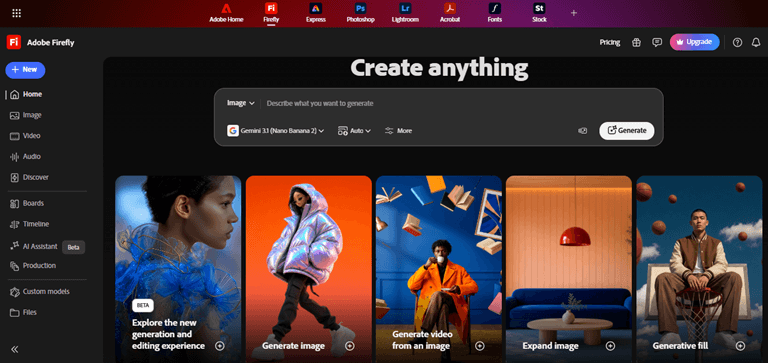Open Video in the sidebar
768x363 pixels.
[25, 136]
